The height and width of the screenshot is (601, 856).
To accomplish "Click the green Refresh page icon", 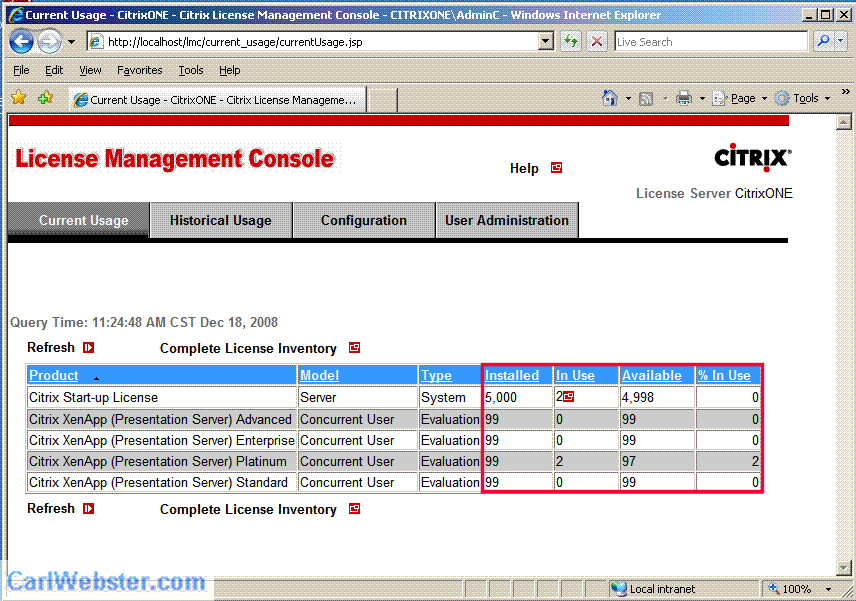I will [x=571, y=41].
